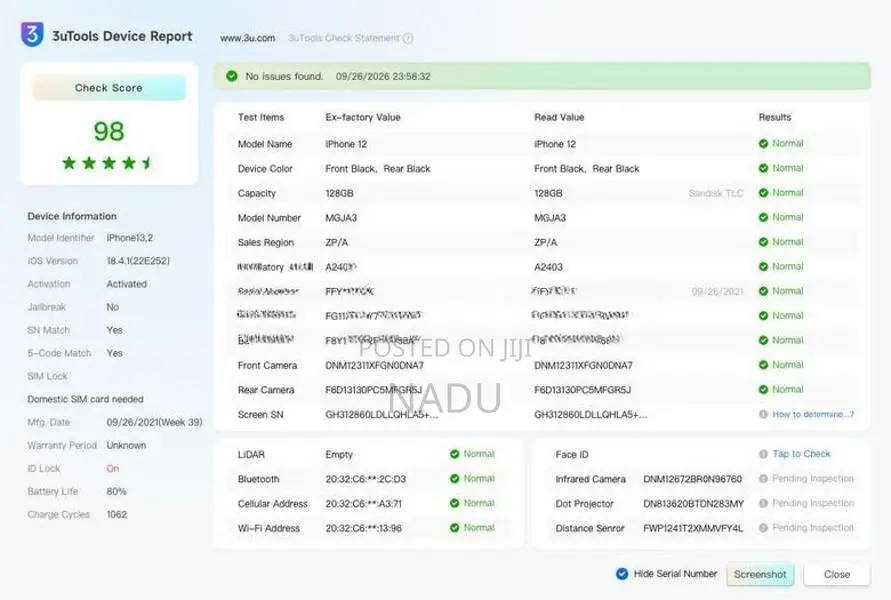Viewport: 891px width, 600px height.
Task: Open the 3uTools Check Statement link
Action: [344, 38]
